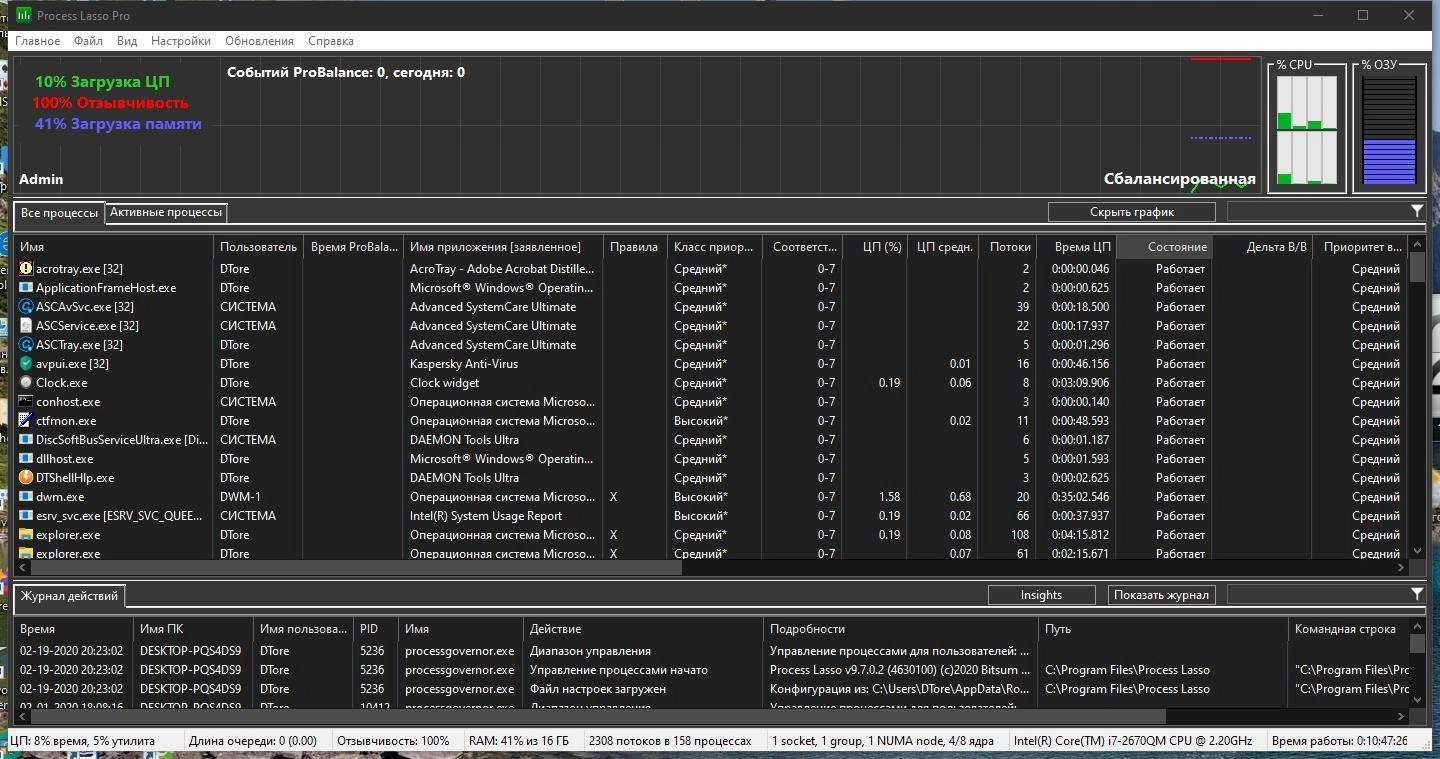Viewport: 1440px width, 759px height.
Task: Sort by Состояние column header
Action: (1164, 247)
